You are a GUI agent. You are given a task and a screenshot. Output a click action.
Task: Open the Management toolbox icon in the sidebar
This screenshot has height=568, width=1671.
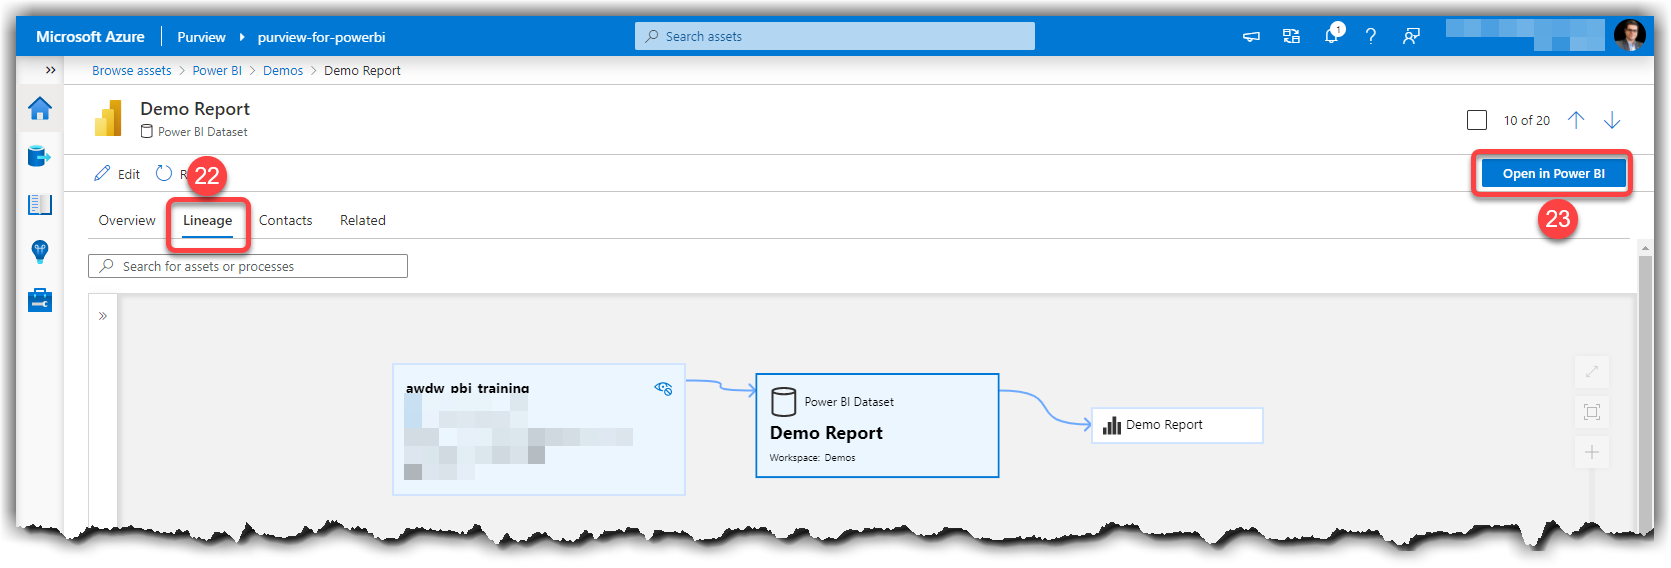(x=40, y=299)
